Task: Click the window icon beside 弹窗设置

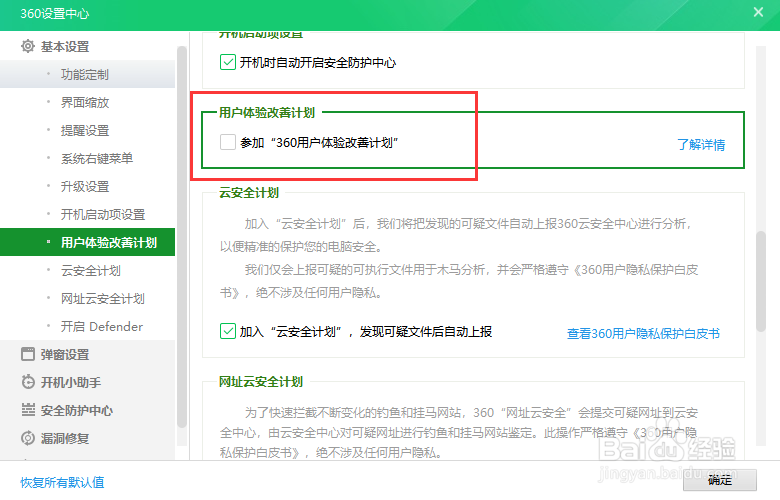Action: [28, 354]
